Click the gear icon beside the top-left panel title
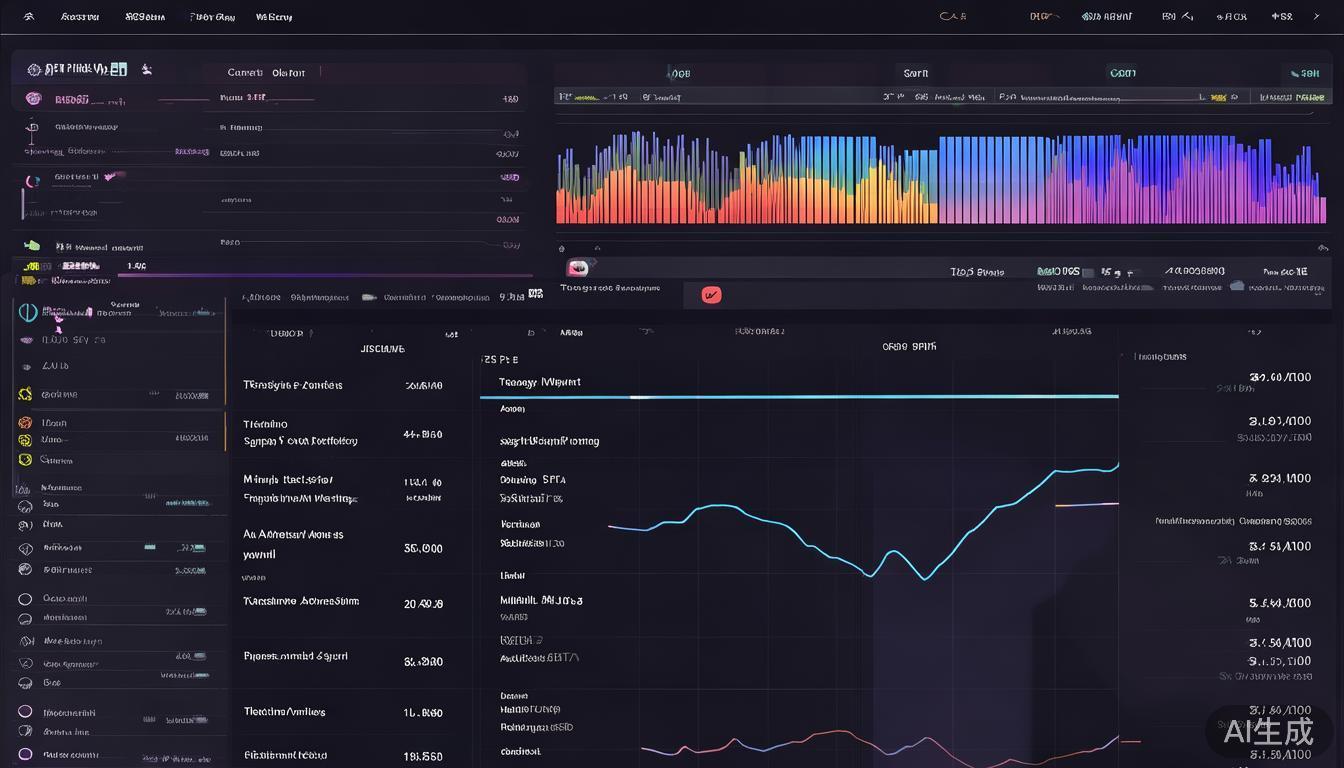Image resolution: width=1344 pixels, height=768 pixels. (x=34, y=70)
